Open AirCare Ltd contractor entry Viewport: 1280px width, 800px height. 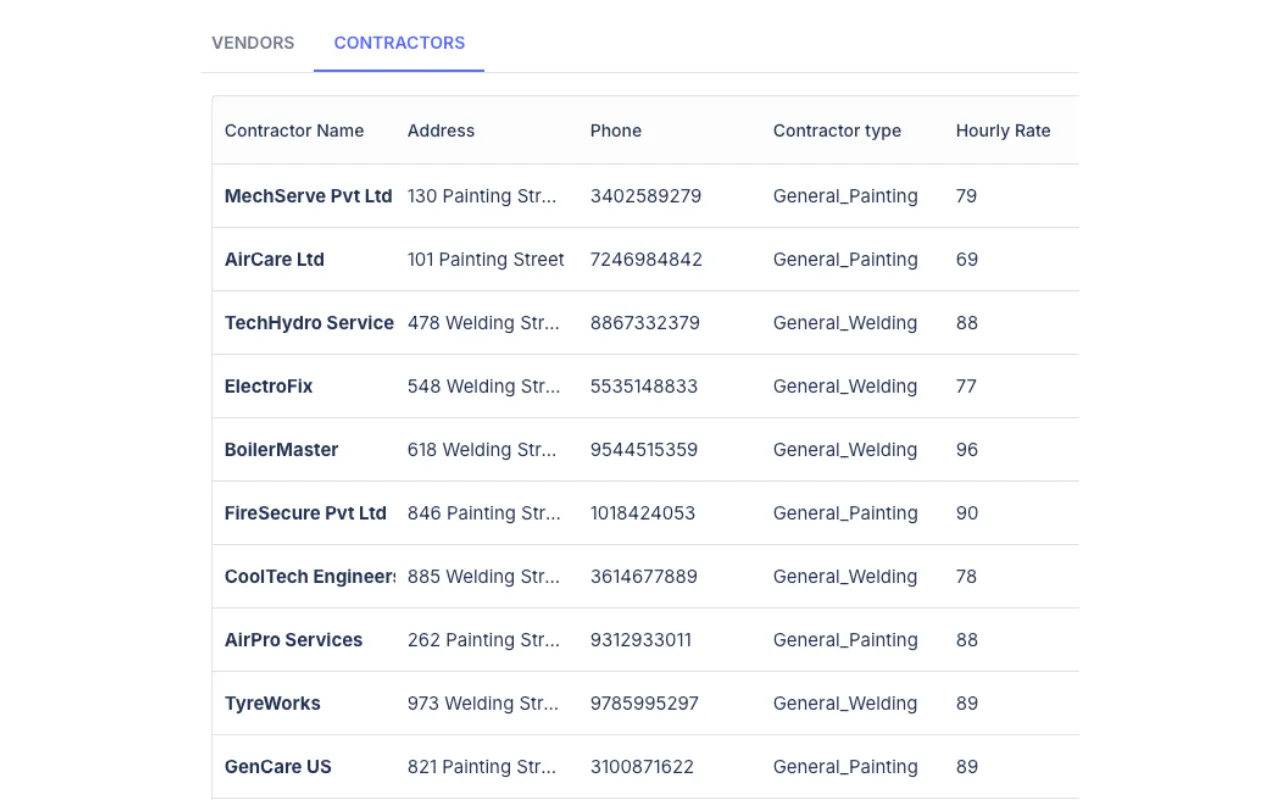pos(275,259)
